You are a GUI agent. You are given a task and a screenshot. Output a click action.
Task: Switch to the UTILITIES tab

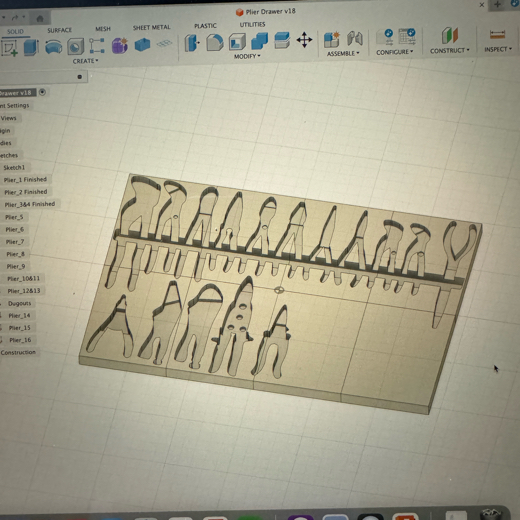(252, 24)
